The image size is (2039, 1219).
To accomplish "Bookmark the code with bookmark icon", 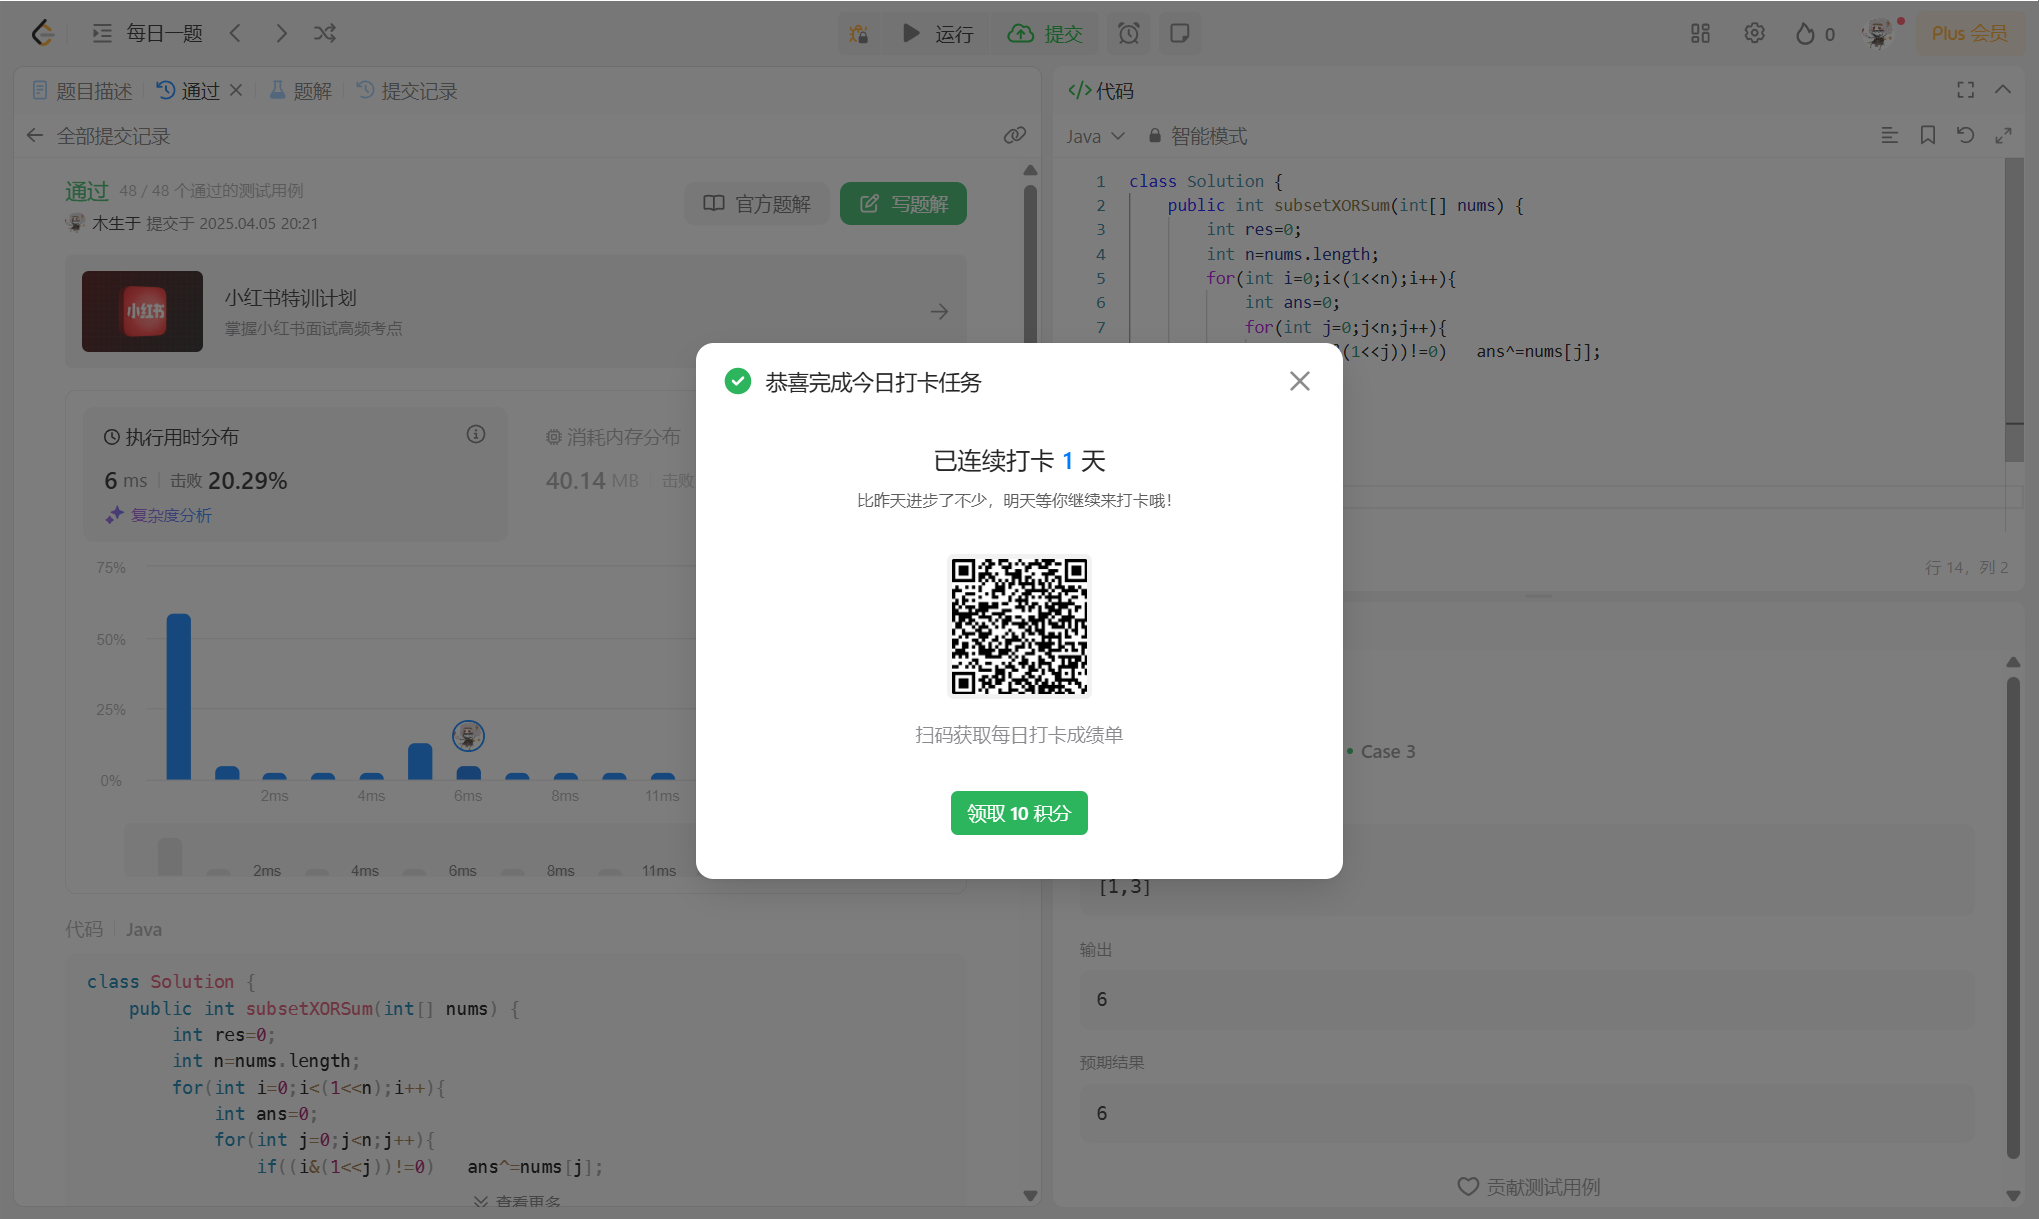I will pyautogui.click(x=1927, y=135).
